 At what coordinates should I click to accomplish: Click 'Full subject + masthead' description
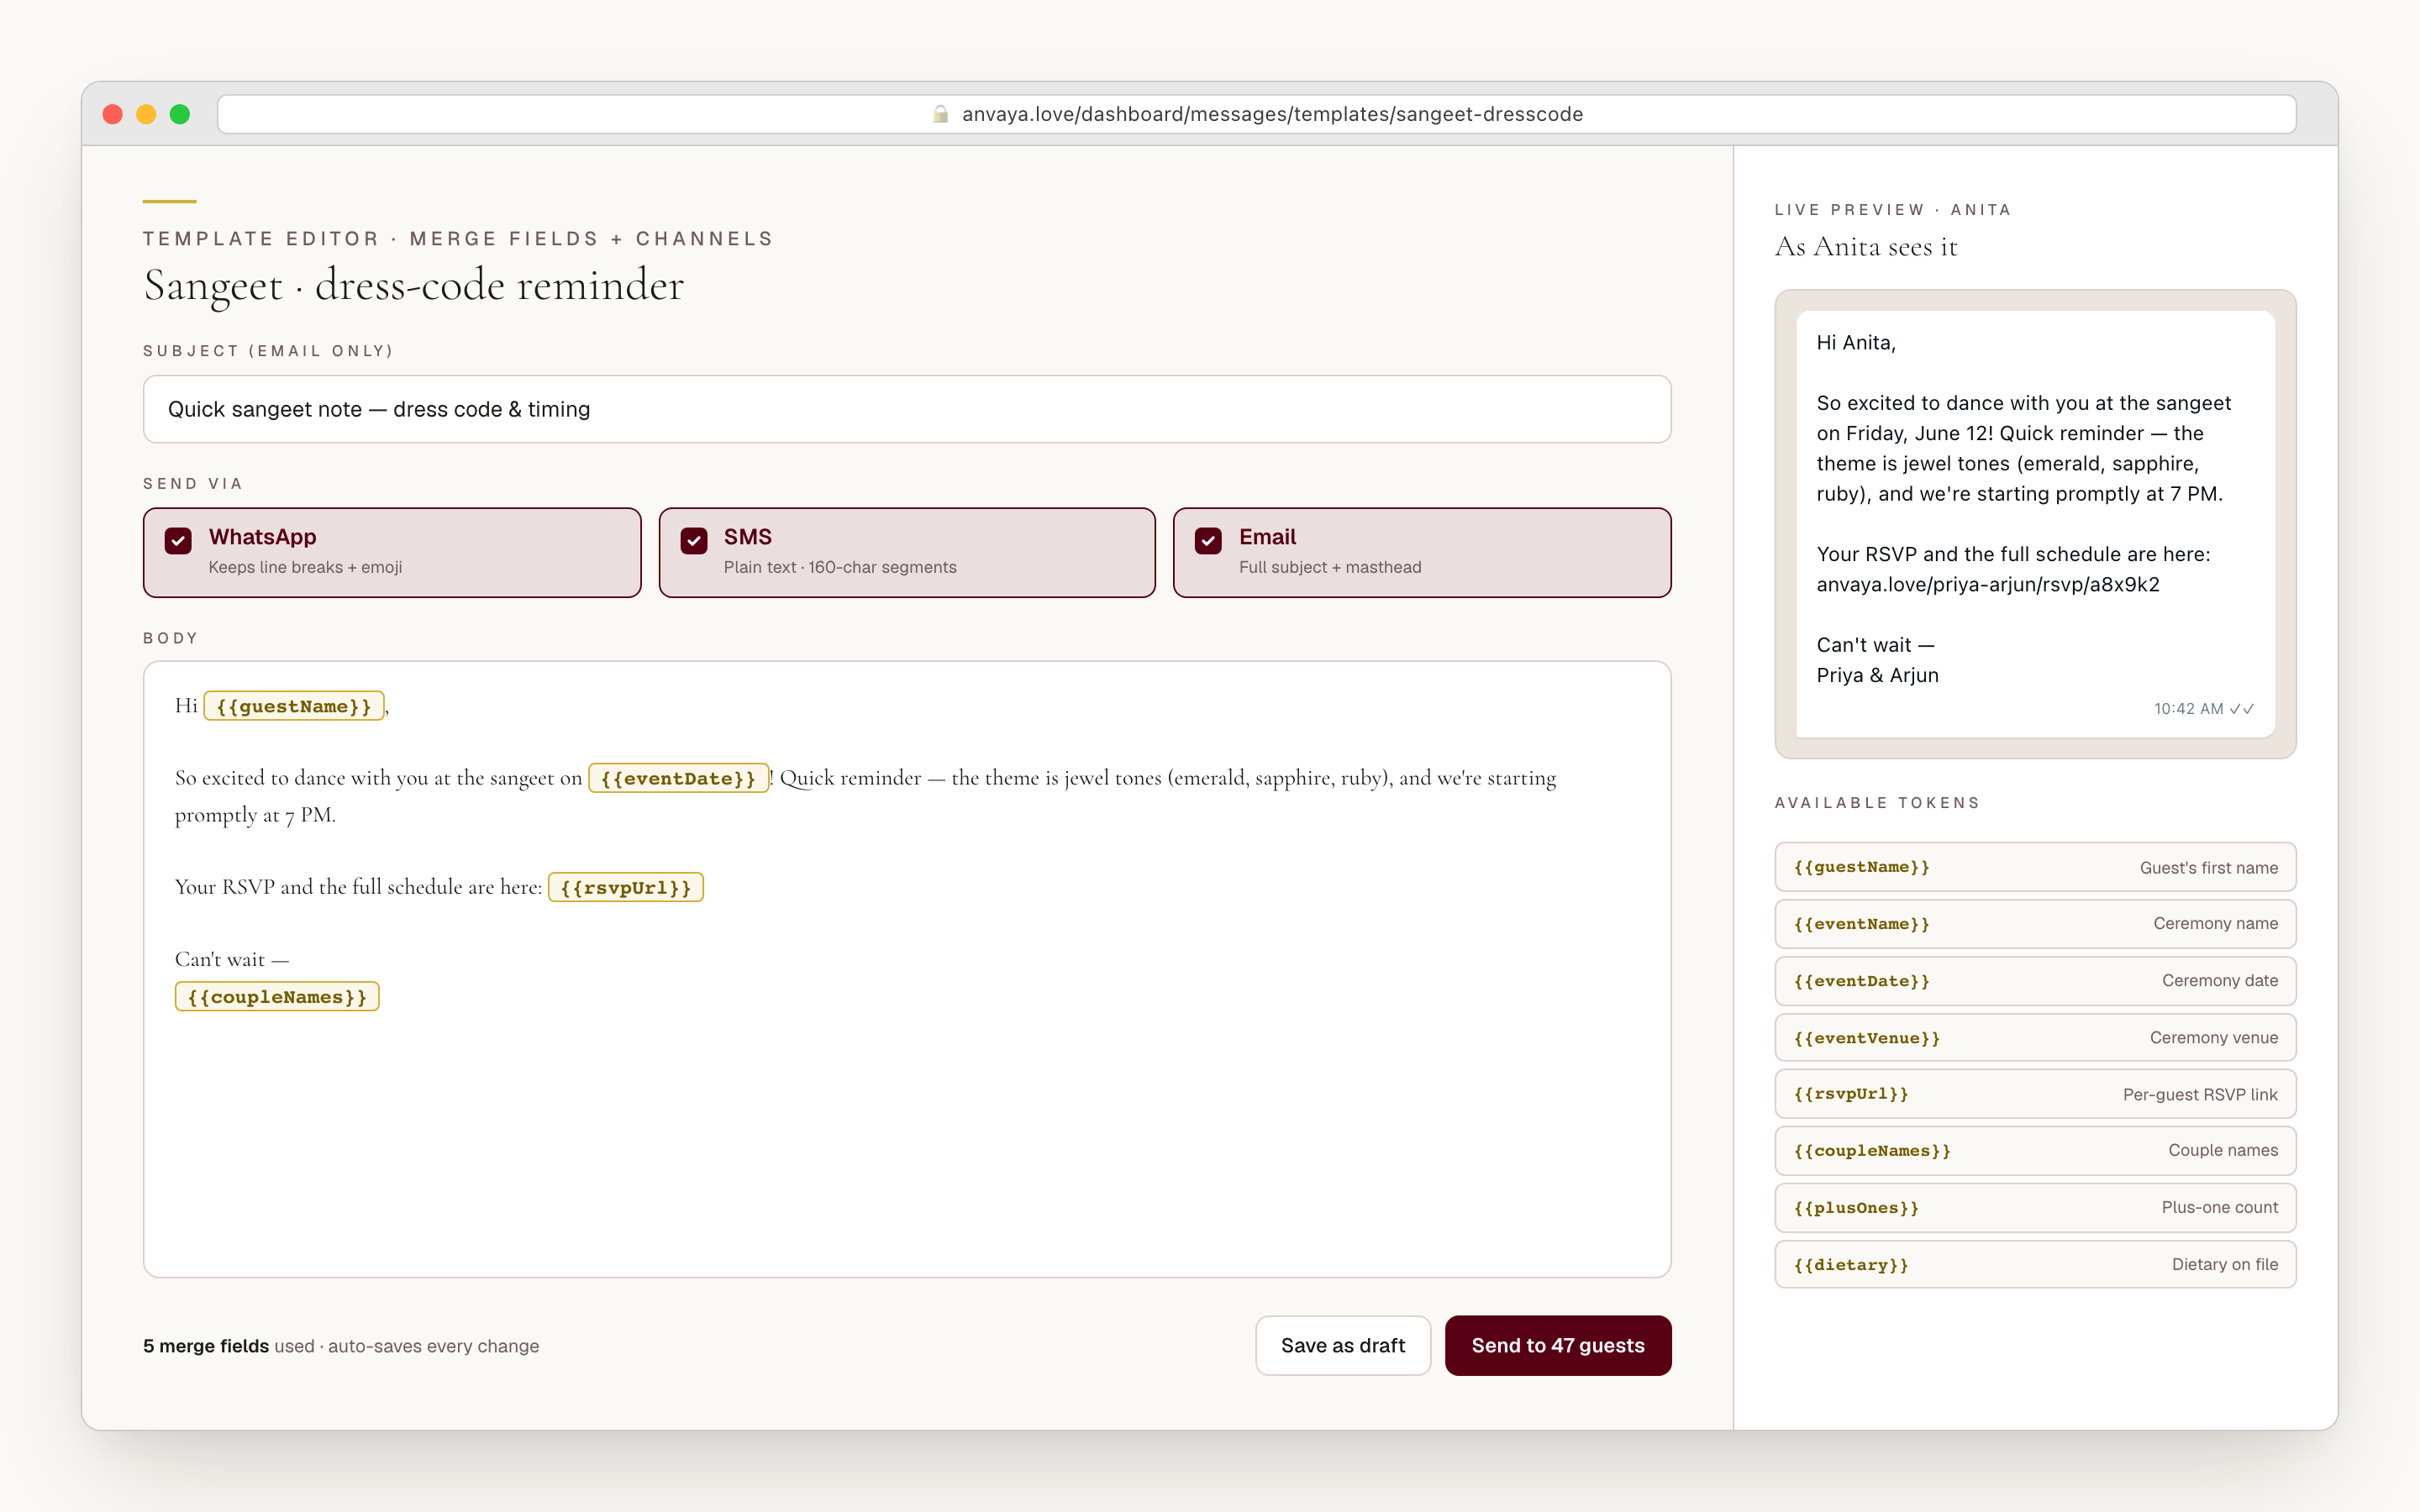point(1330,568)
